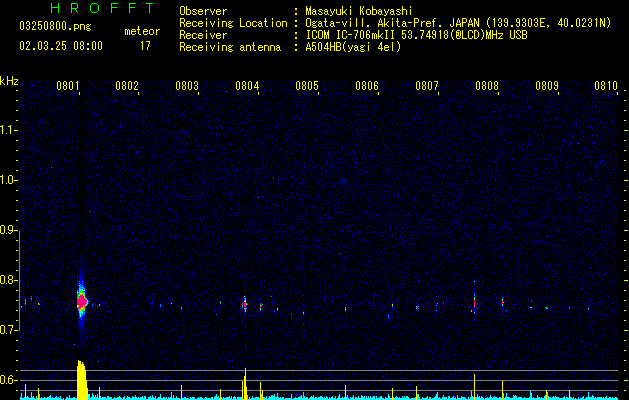Click the 0.6 kHz axis label
The image size is (629, 400).
coord(8,380)
